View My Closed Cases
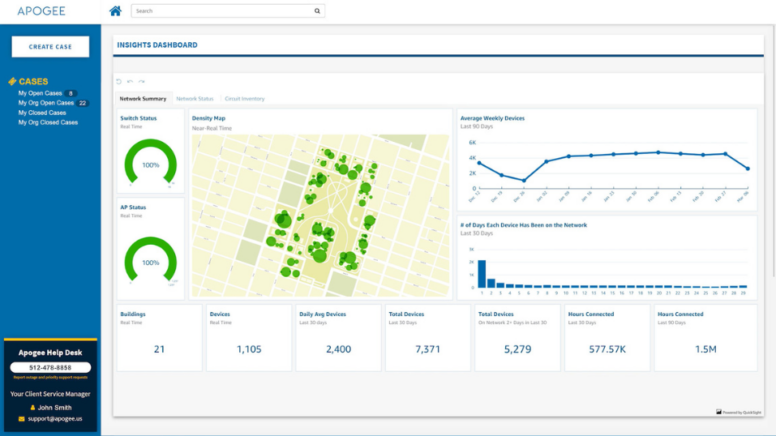This screenshot has height=436, width=776. coord(42,113)
